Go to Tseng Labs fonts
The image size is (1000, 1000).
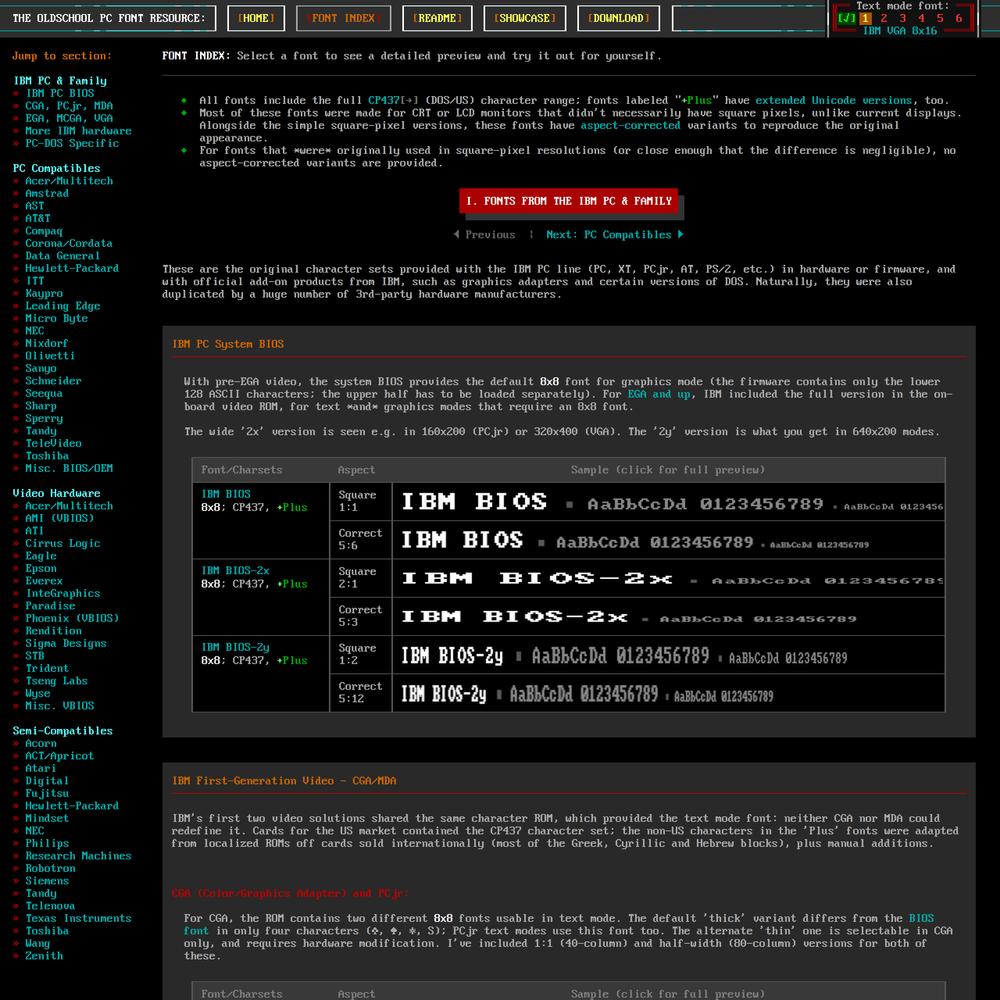click(x=56, y=681)
